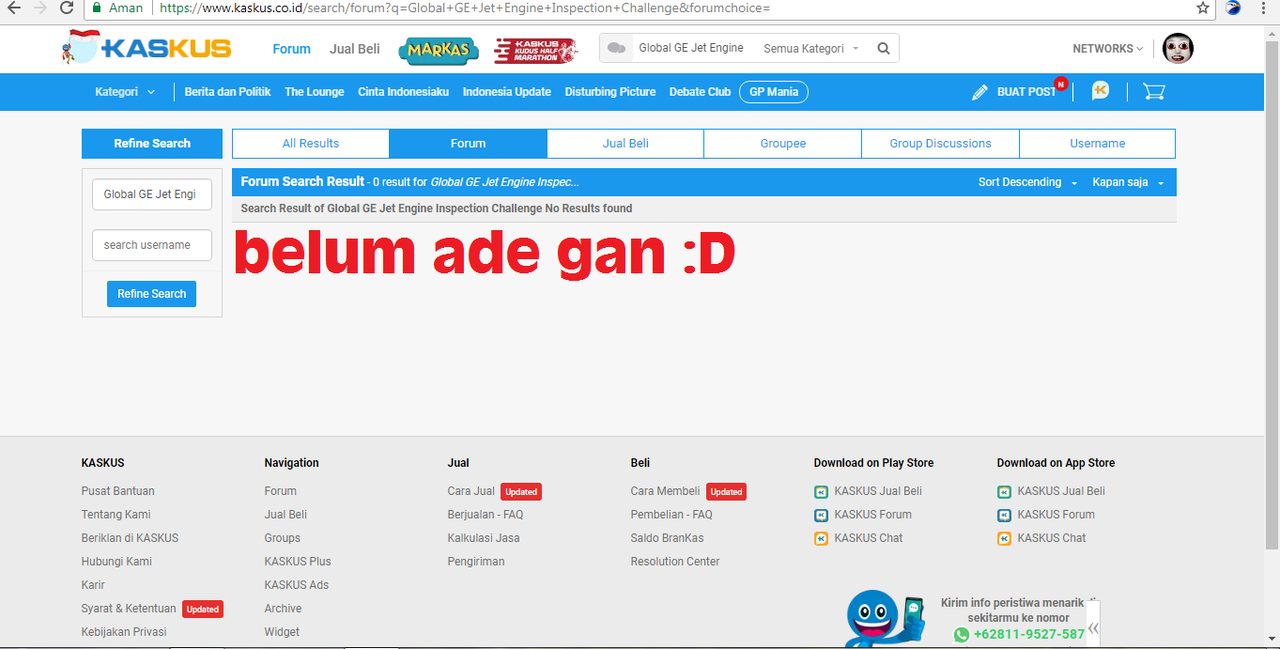Screen dimensions: 1280x649
Task: Click the gray cloud icon in search box
Action: (x=617, y=48)
